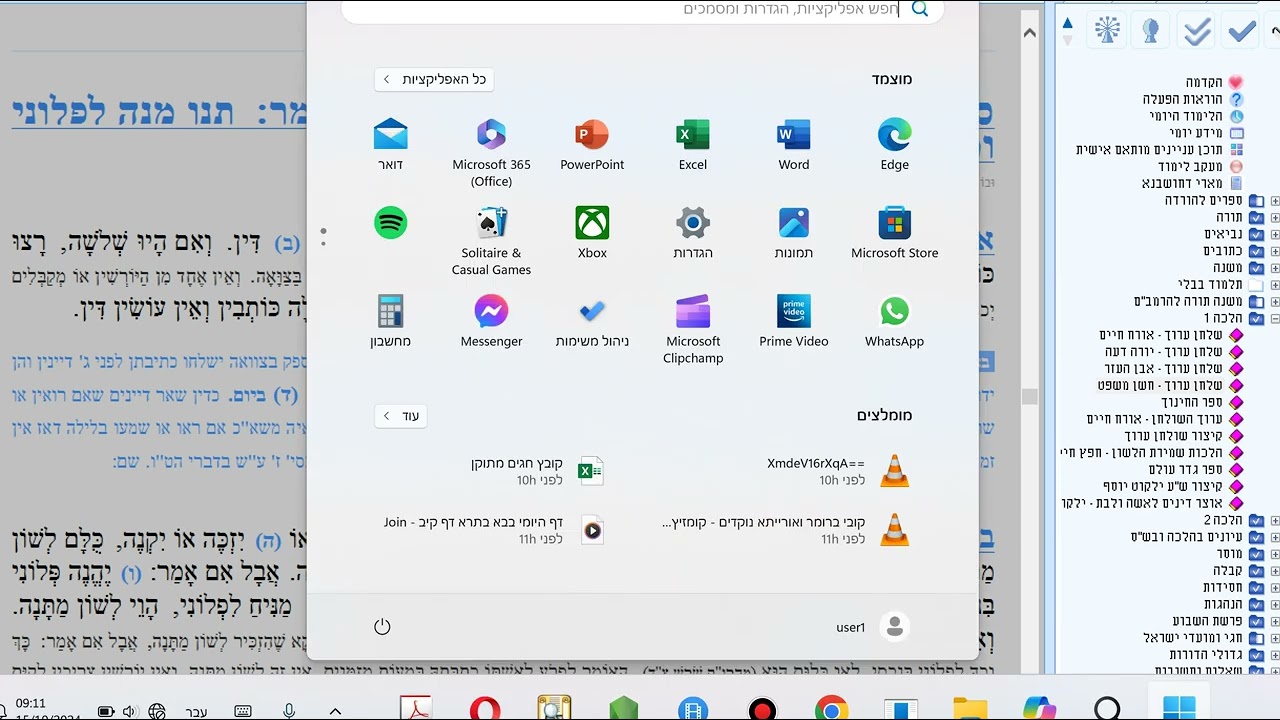The image size is (1280, 720).
Task: Open the Photos (תמונות) app
Action: point(794,233)
